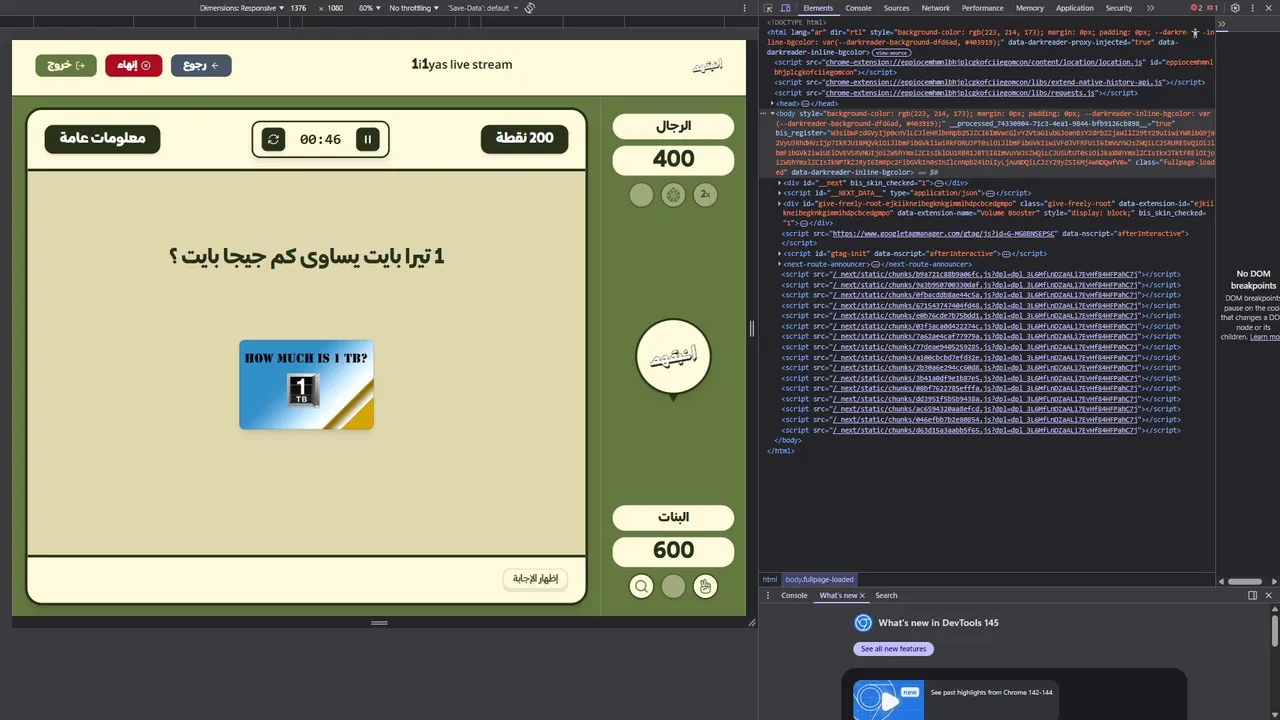Use the middle flower lifeline for الرجال team
1280x720 pixels.
coord(673,195)
